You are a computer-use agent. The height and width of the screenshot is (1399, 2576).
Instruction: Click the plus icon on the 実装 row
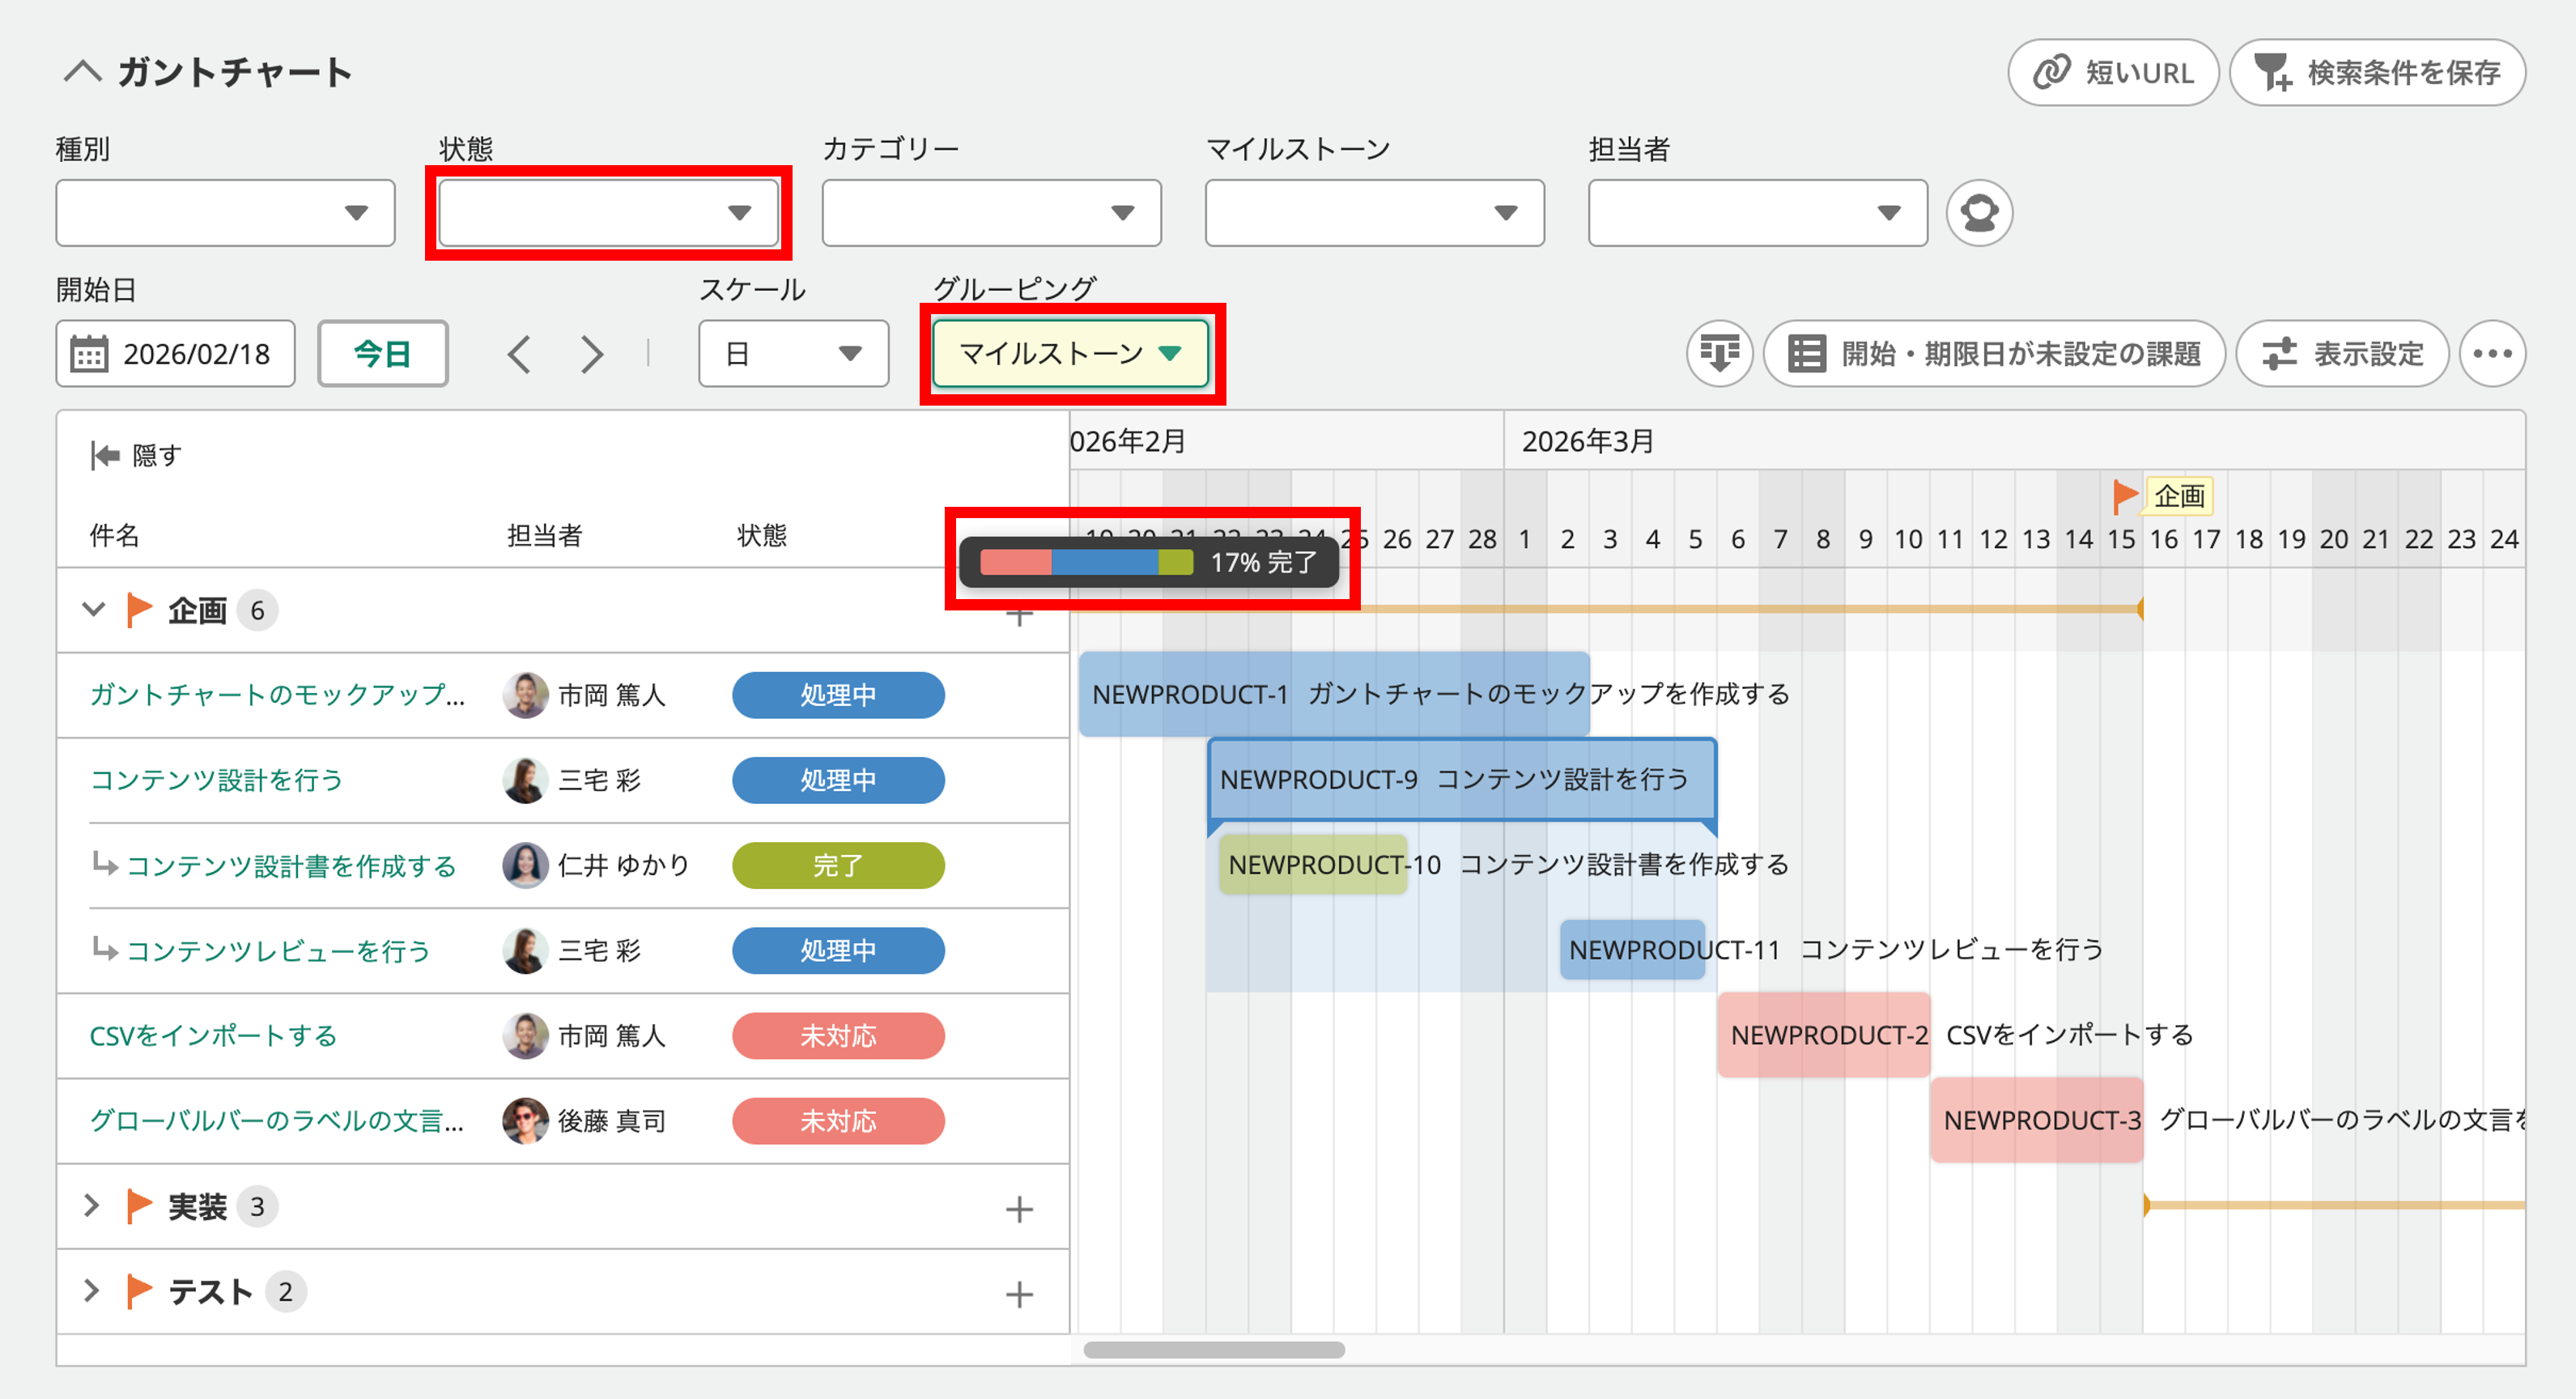(x=1021, y=1208)
